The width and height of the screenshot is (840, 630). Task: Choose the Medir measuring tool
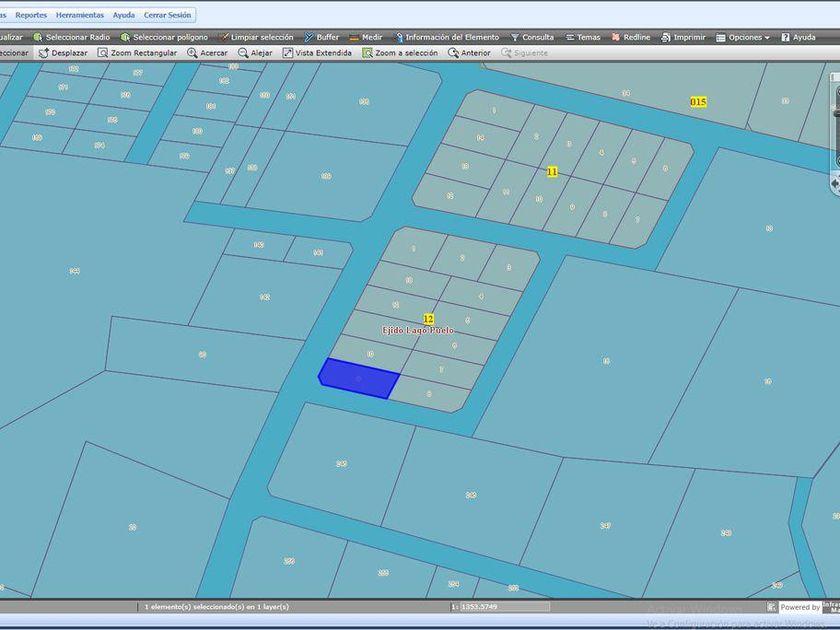pyautogui.click(x=366, y=37)
